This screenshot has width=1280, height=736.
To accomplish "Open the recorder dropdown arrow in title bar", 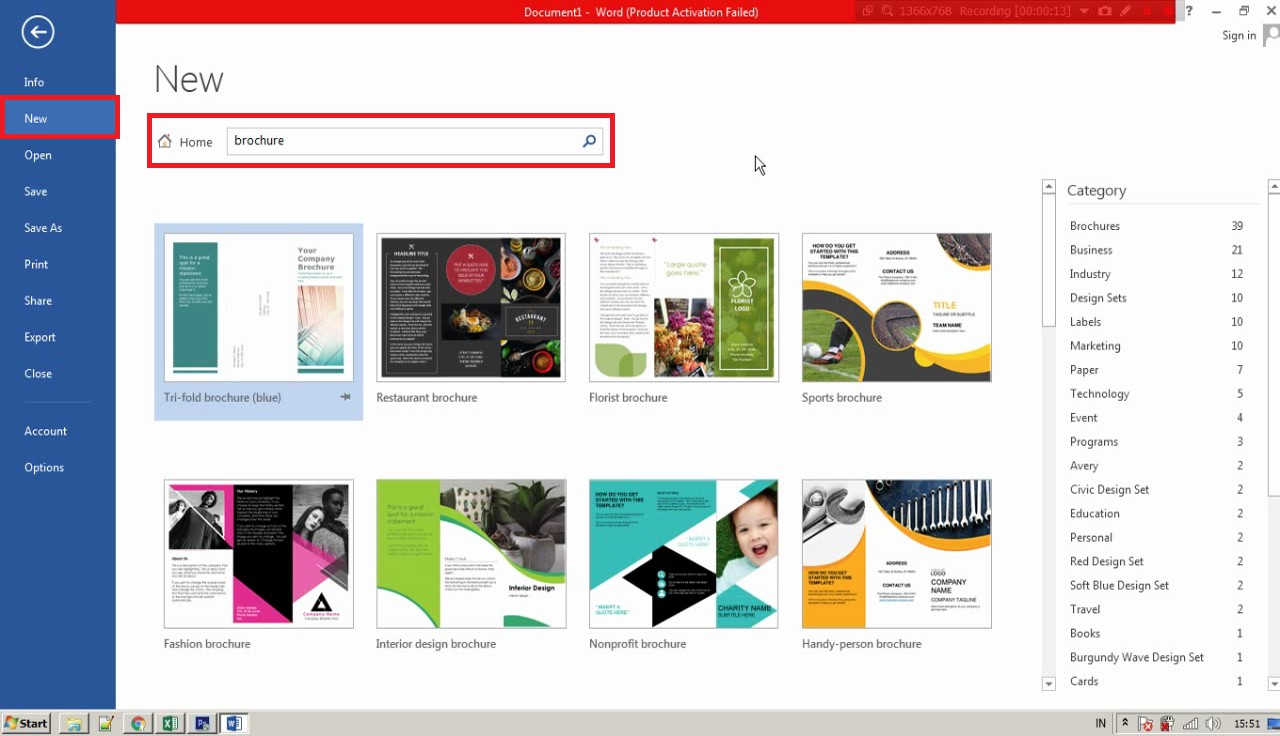I will coord(1086,11).
